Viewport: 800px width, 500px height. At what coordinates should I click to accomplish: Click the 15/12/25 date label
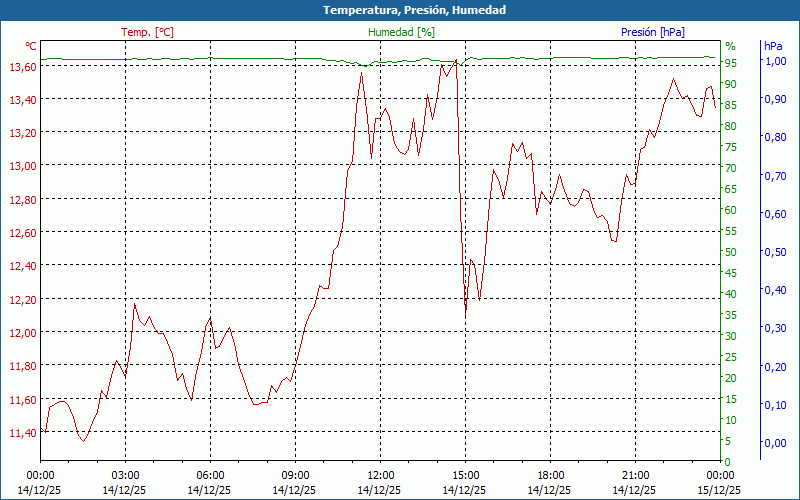pos(720,490)
